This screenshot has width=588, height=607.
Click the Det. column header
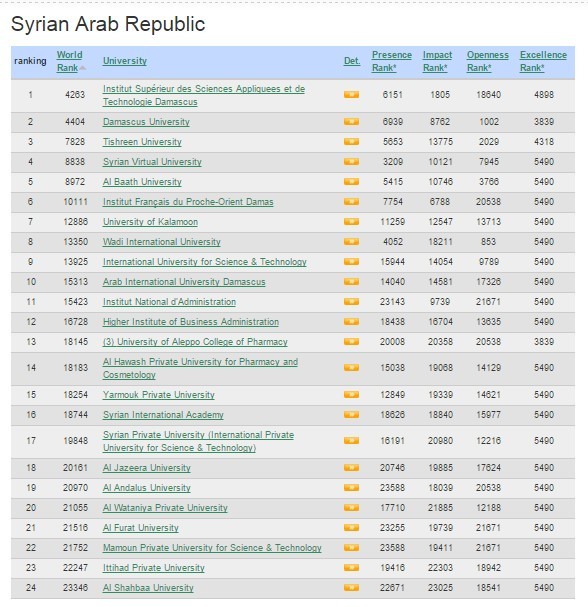click(352, 61)
